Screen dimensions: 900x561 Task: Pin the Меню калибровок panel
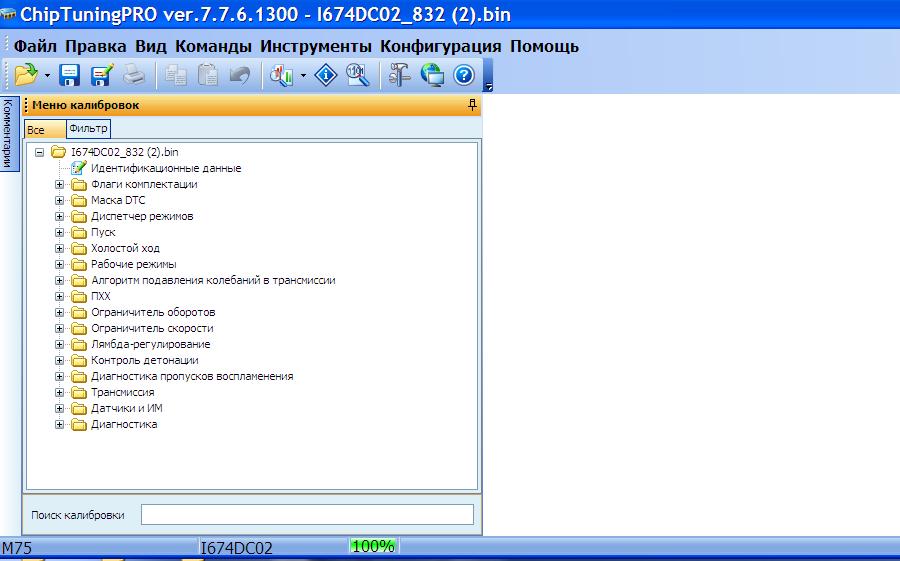click(472, 105)
